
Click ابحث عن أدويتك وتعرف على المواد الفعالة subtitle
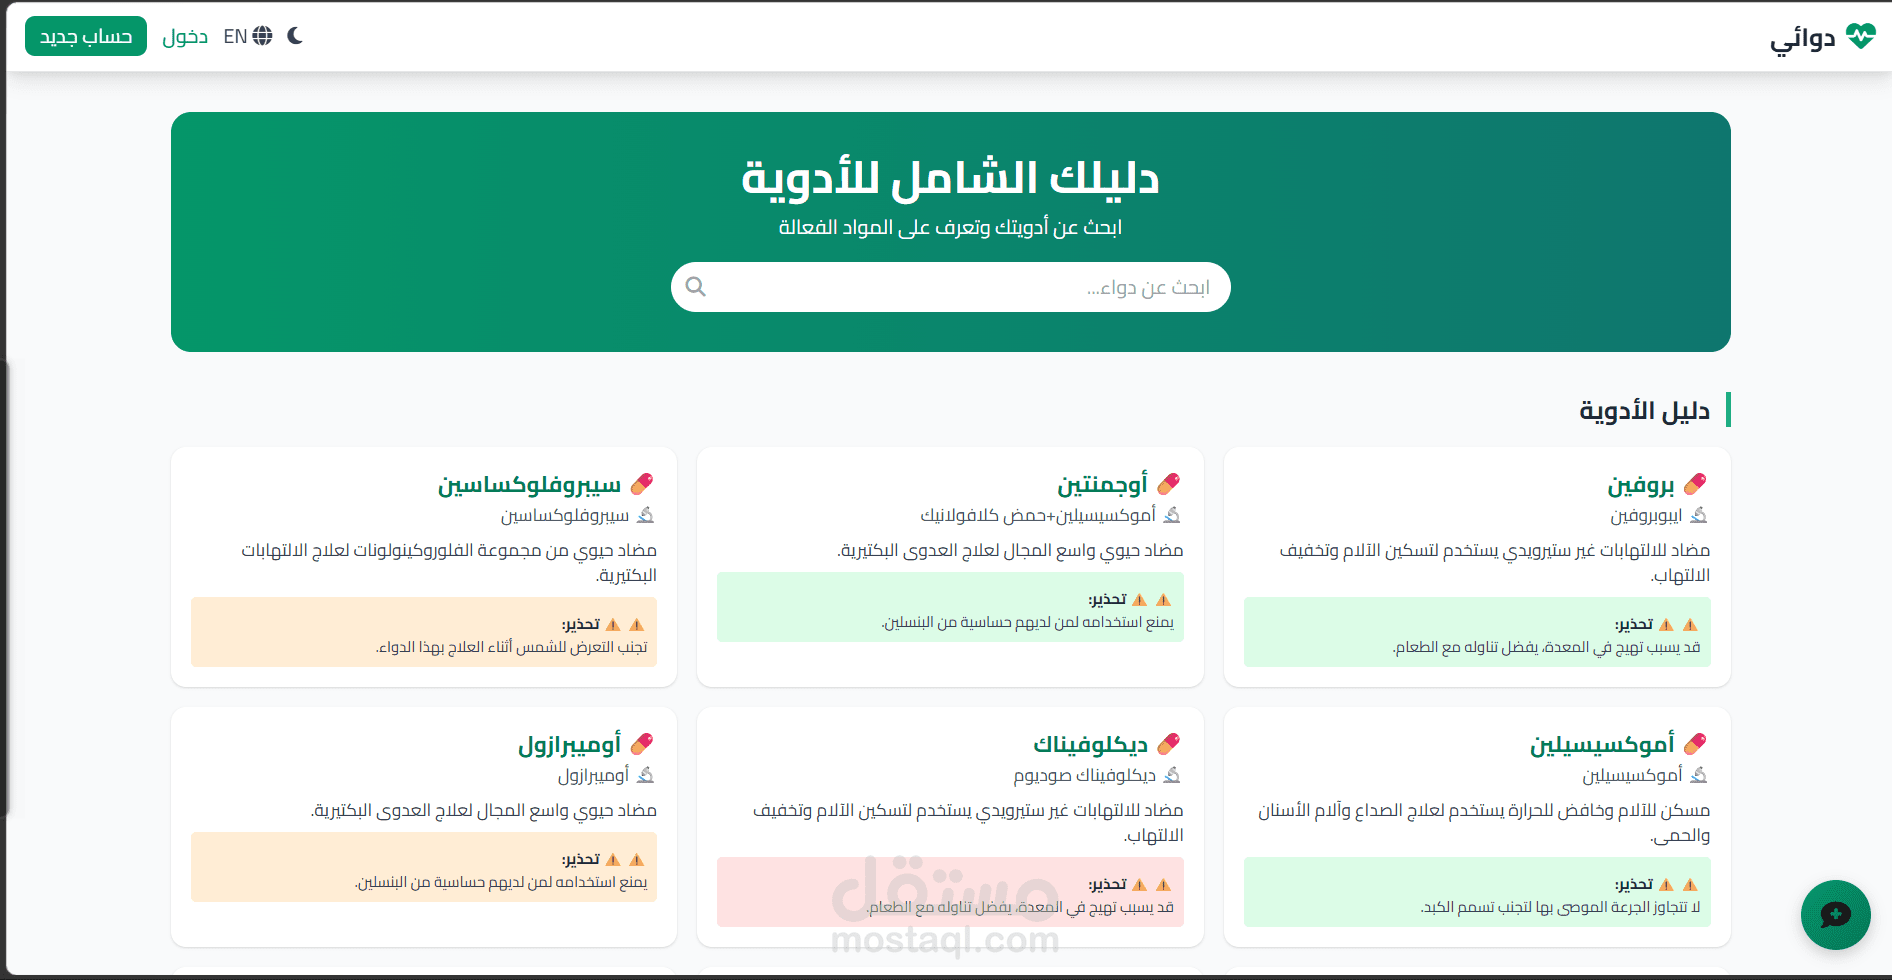(x=951, y=227)
